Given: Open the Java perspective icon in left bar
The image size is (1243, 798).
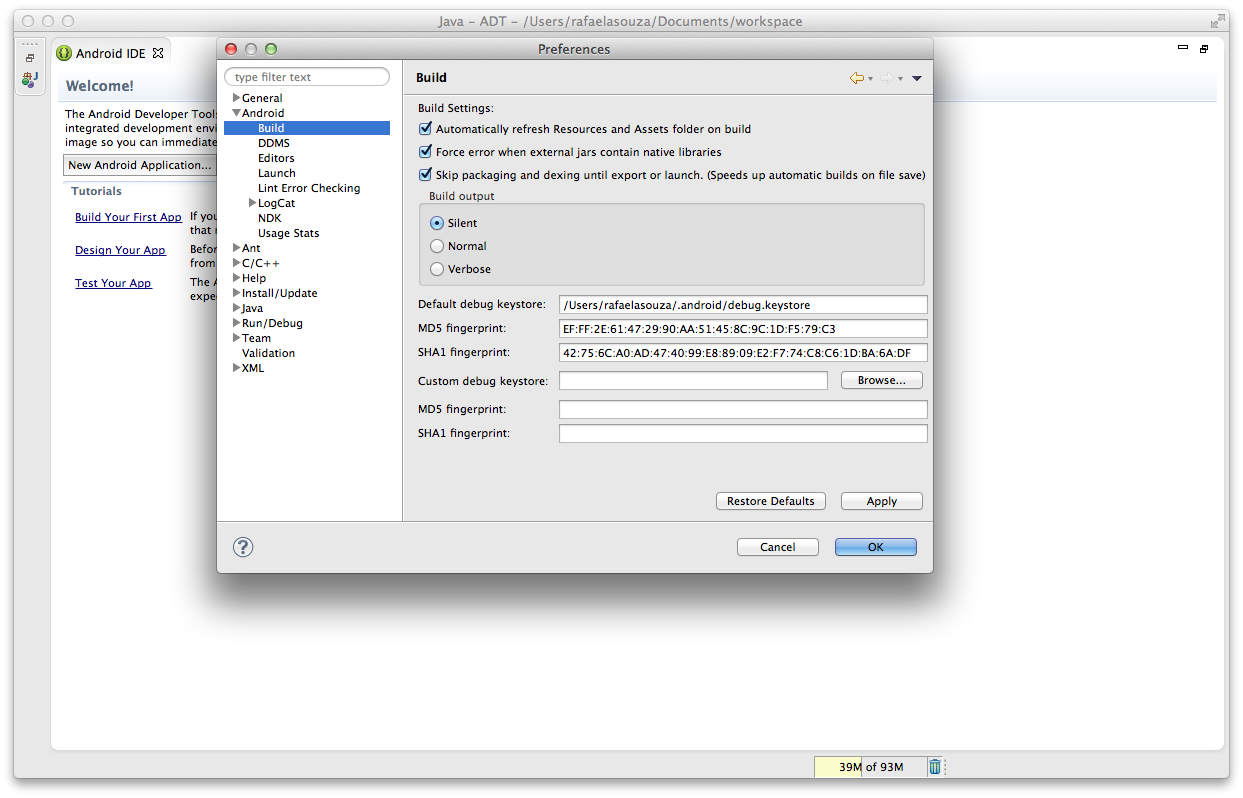Looking at the screenshot, I should 30,78.
